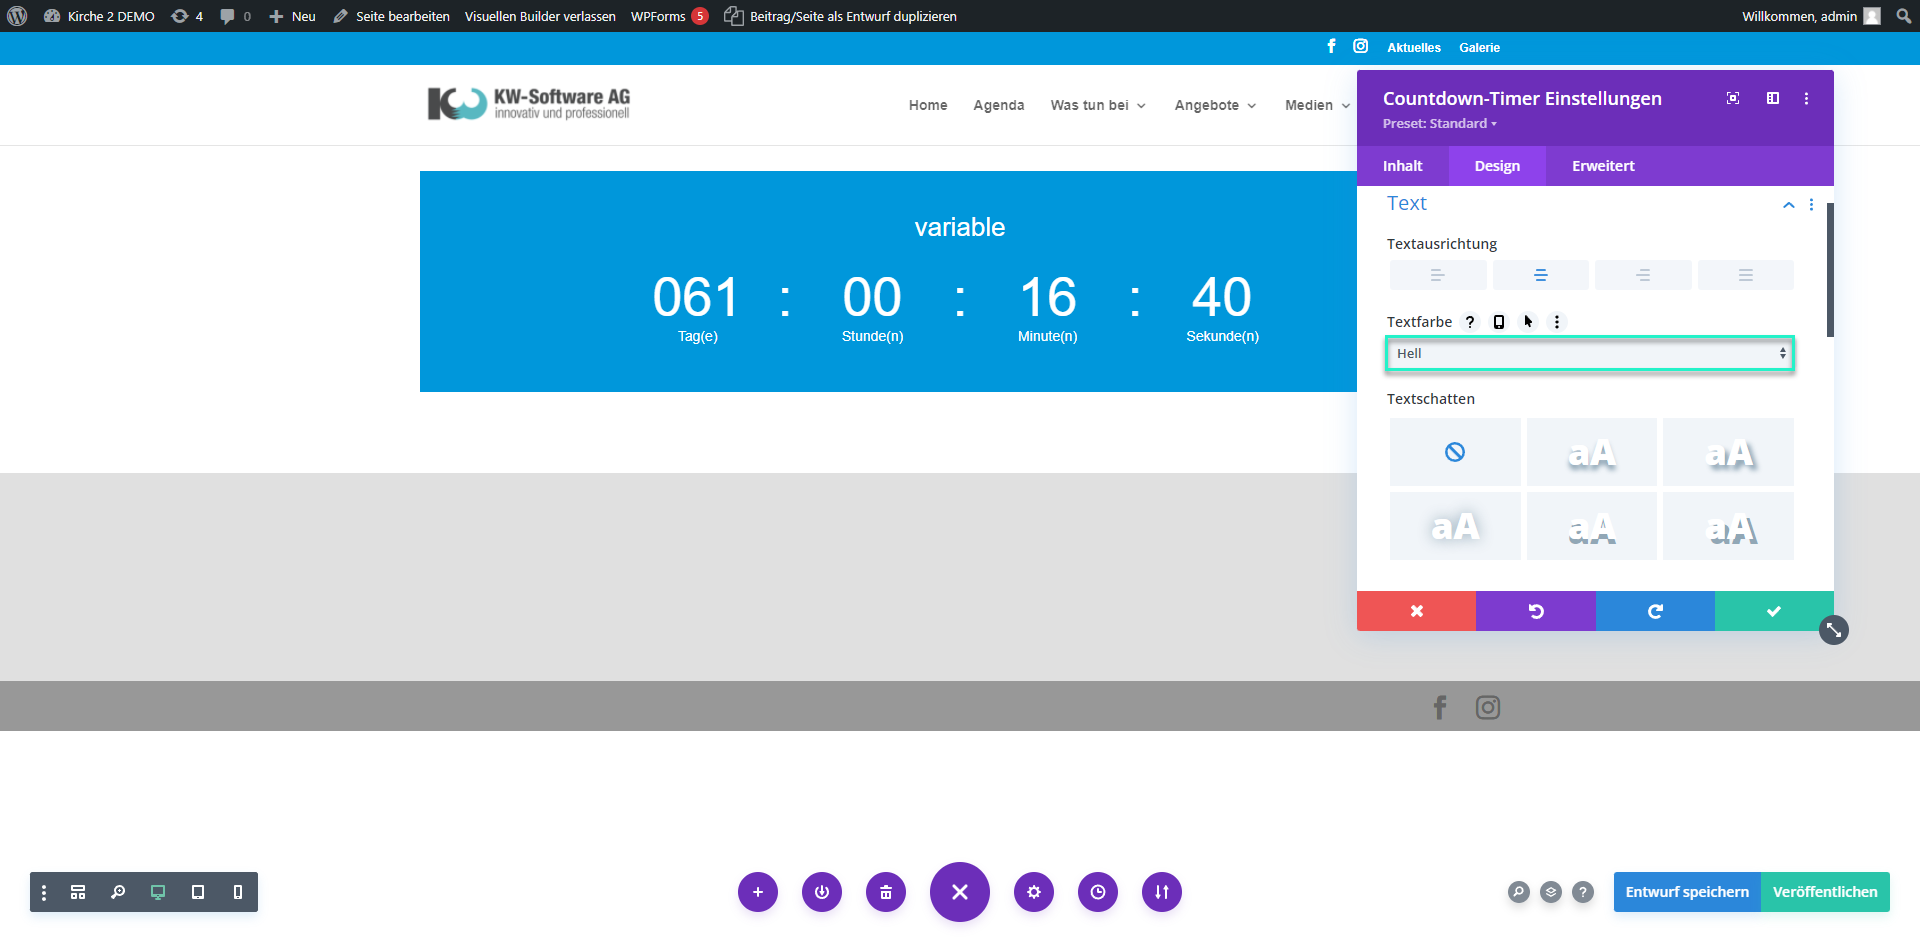
Task: Switch to phone preview mode icon
Action: pyautogui.click(x=238, y=892)
